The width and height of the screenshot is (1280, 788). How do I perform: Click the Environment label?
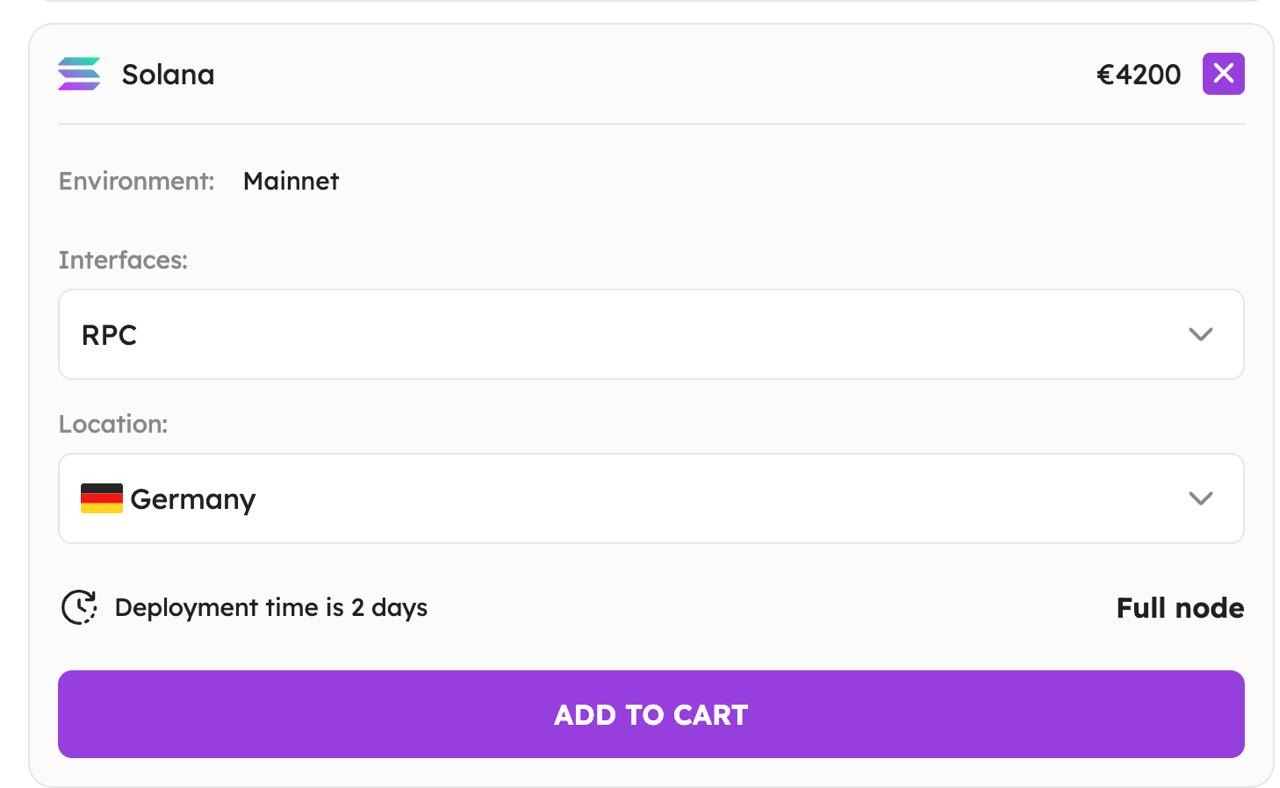pos(136,181)
